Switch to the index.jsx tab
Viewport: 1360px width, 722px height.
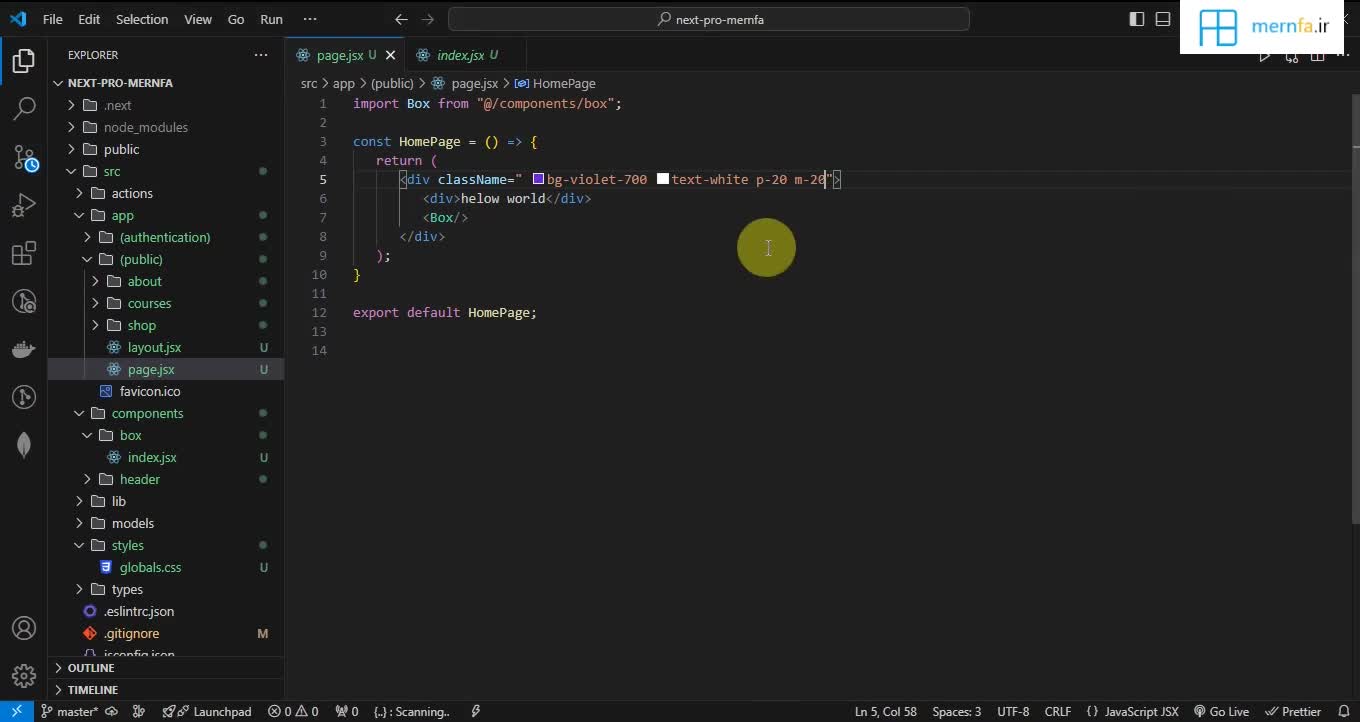pyautogui.click(x=460, y=55)
